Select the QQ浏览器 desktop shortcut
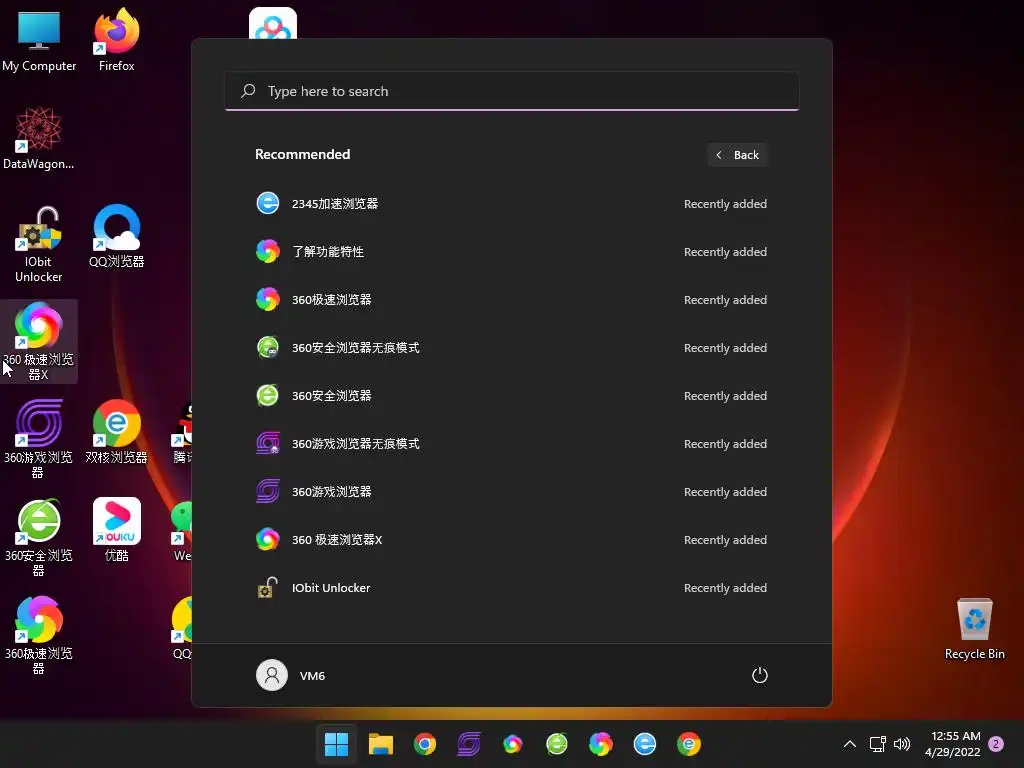The height and width of the screenshot is (768, 1024). point(117,236)
